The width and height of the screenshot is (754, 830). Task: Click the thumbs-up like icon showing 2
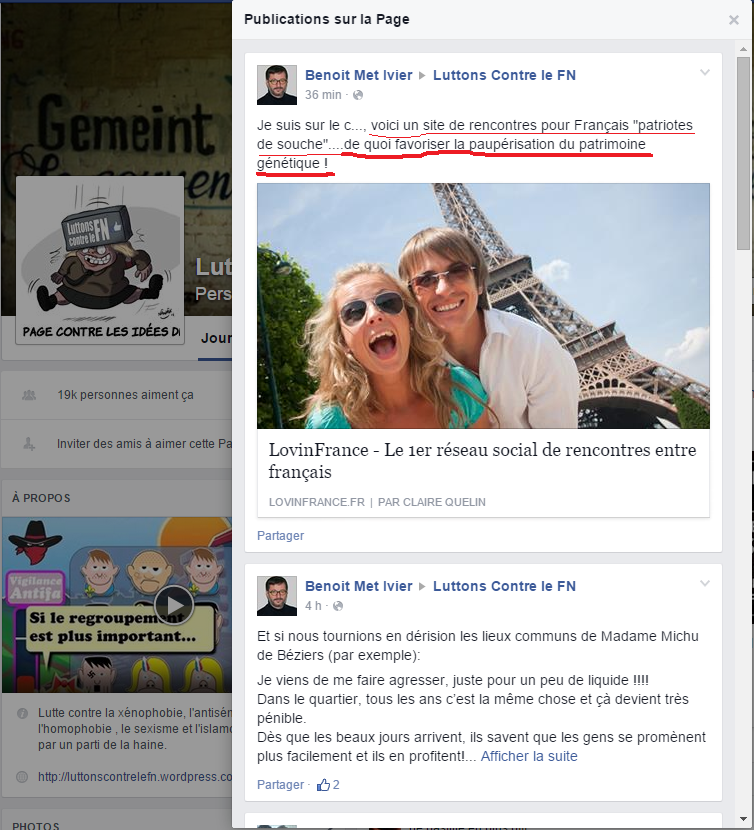[x=323, y=784]
